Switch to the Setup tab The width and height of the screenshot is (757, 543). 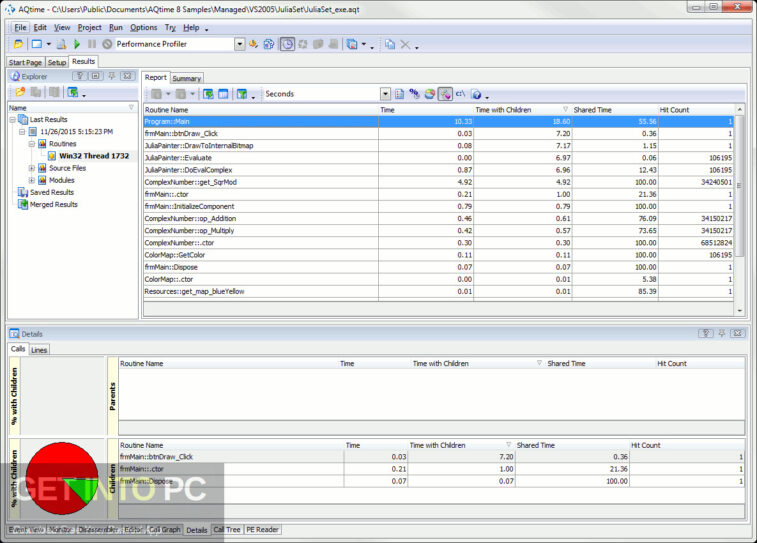click(57, 62)
